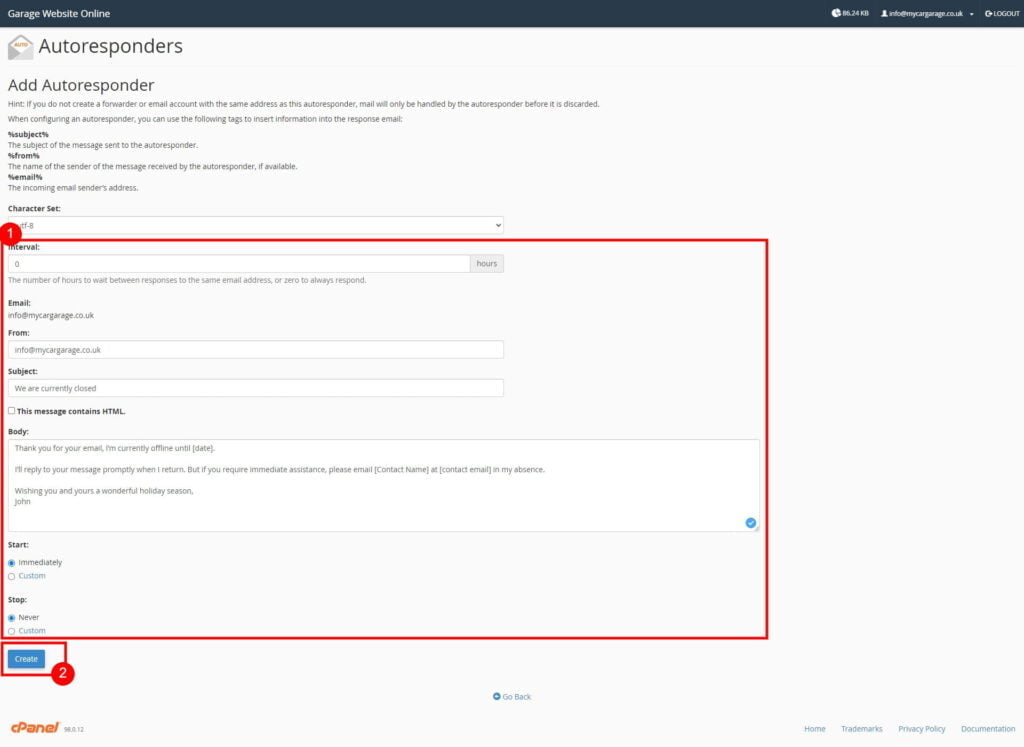This screenshot has width=1024, height=747.
Task: Click the Autoresponders AUTO envelope icon
Action: pos(21,46)
